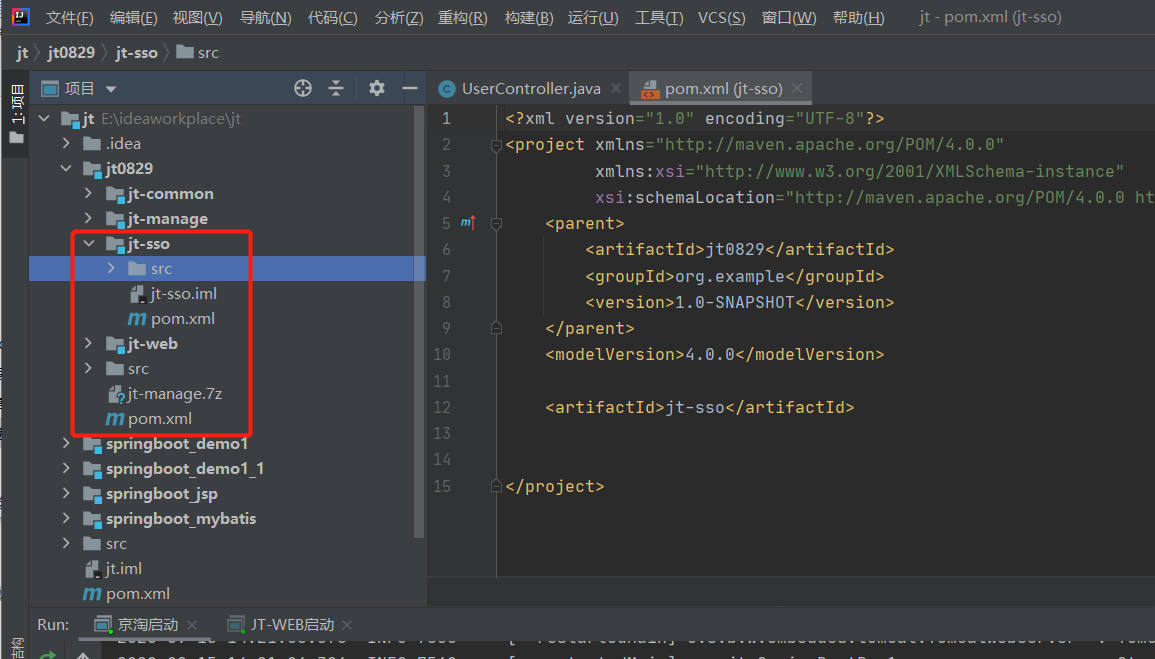Viewport: 1155px width, 659px height.
Task: Click line number 15 in gutter
Action: 442,486
